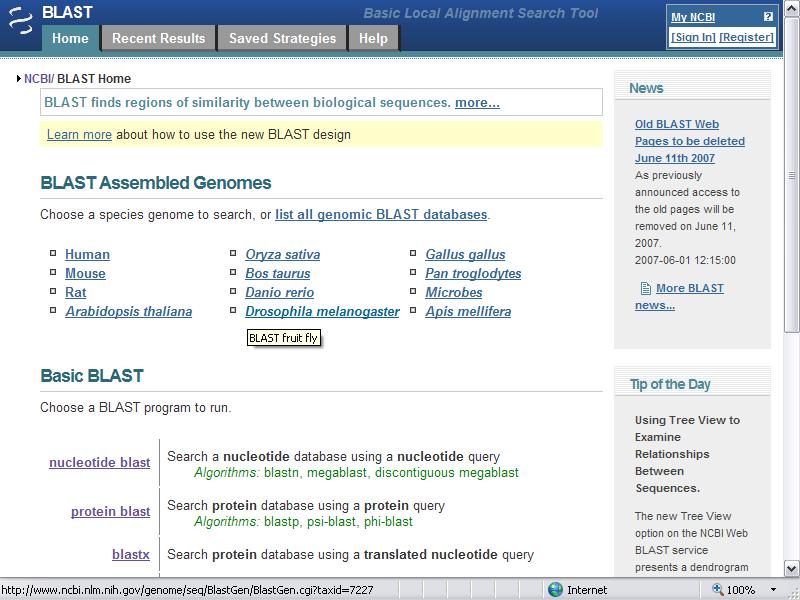Click the More BLAST news link
The image size is (800, 600).
tap(679, 296)
